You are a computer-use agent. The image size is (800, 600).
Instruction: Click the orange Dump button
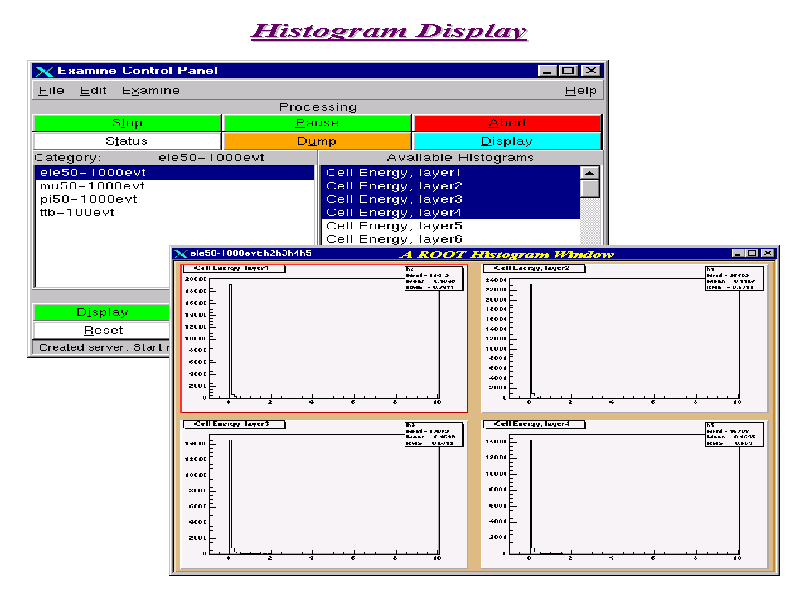(x=317, y=141)
